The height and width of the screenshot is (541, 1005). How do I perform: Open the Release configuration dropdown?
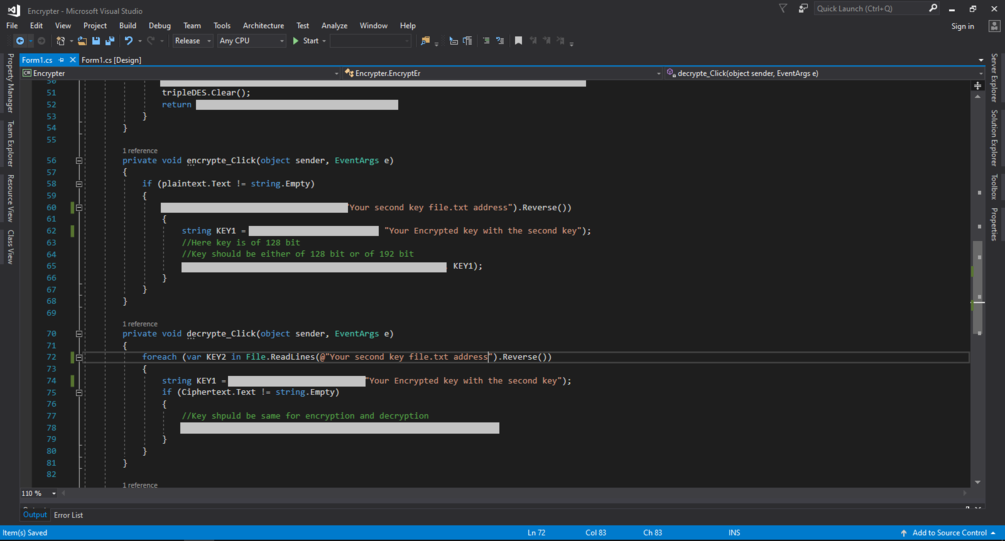[192, 41]
